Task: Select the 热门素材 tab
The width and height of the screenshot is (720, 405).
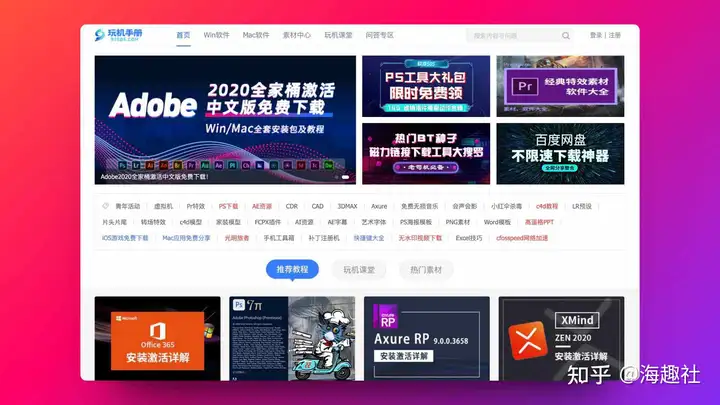Action: pyautogui.click(x=425, y=269)
